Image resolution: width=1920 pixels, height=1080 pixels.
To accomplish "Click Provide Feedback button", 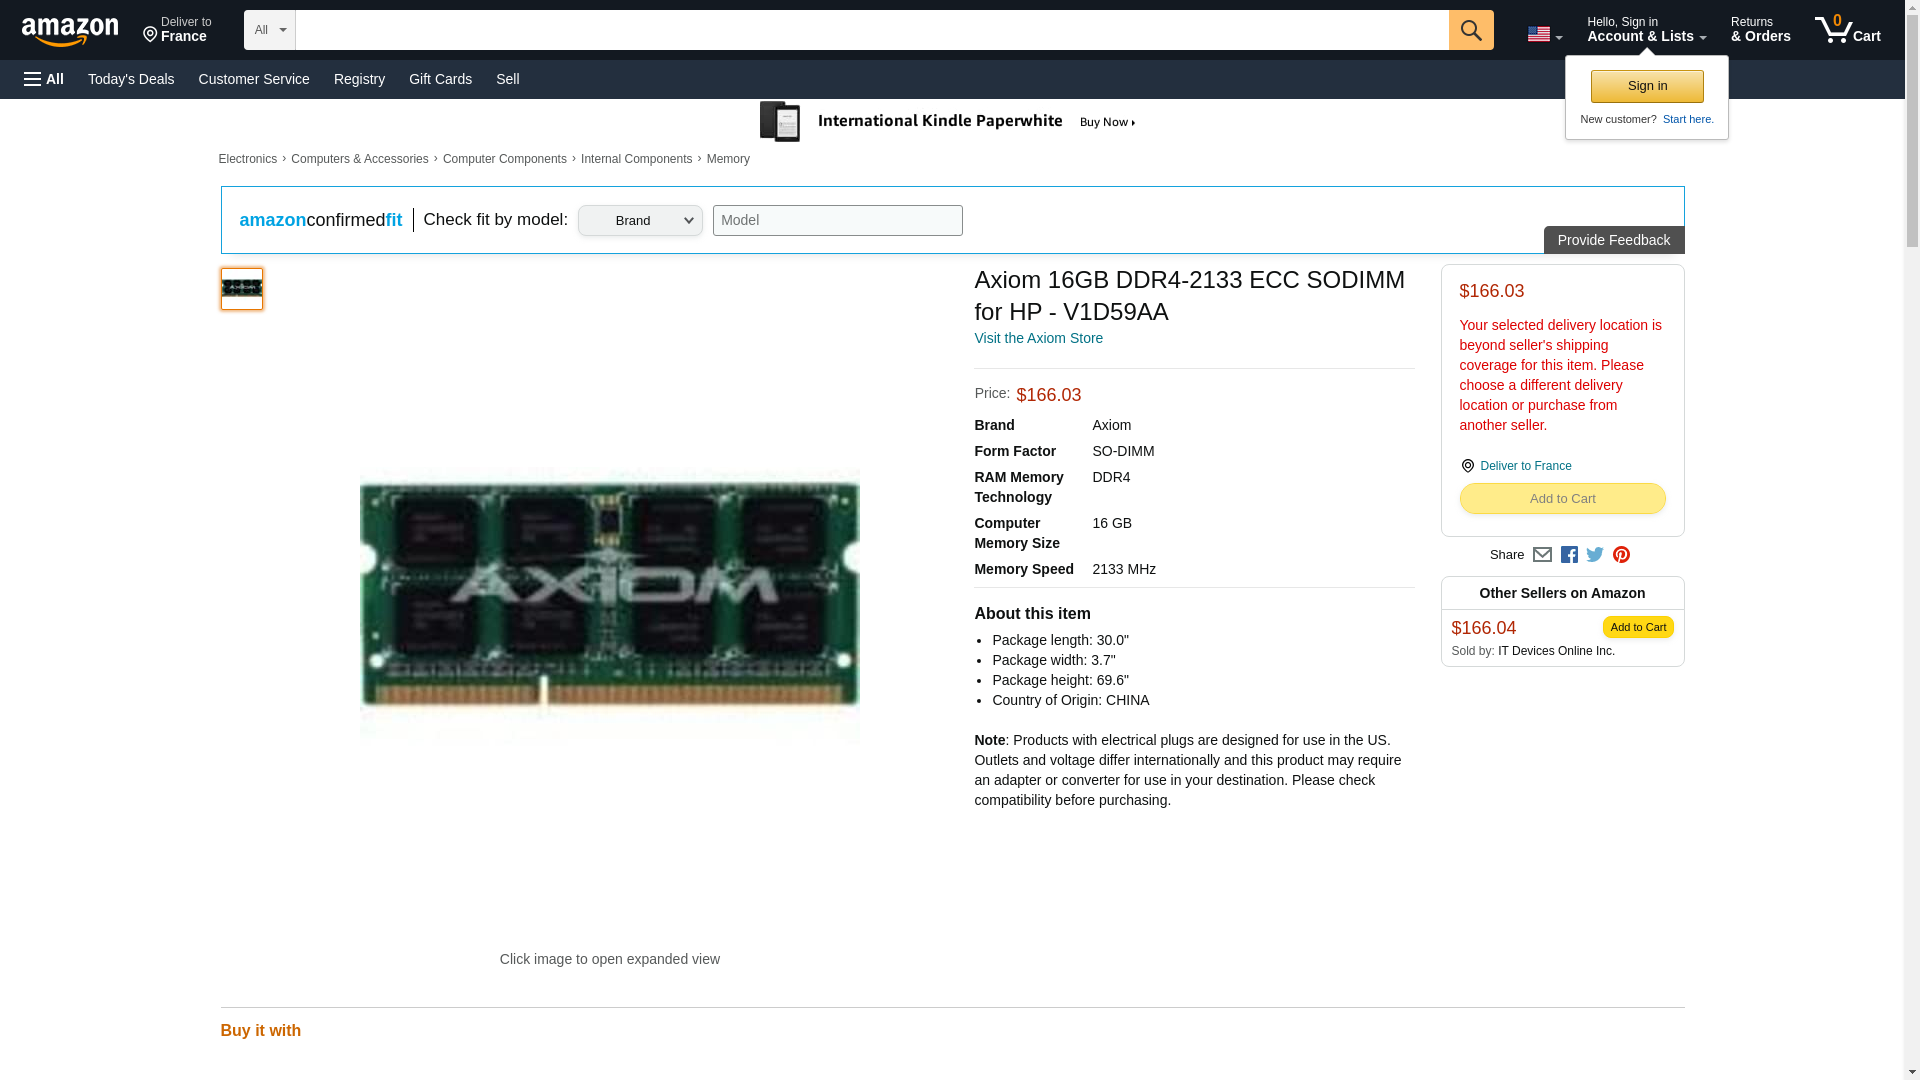I will click(1613, 240).
